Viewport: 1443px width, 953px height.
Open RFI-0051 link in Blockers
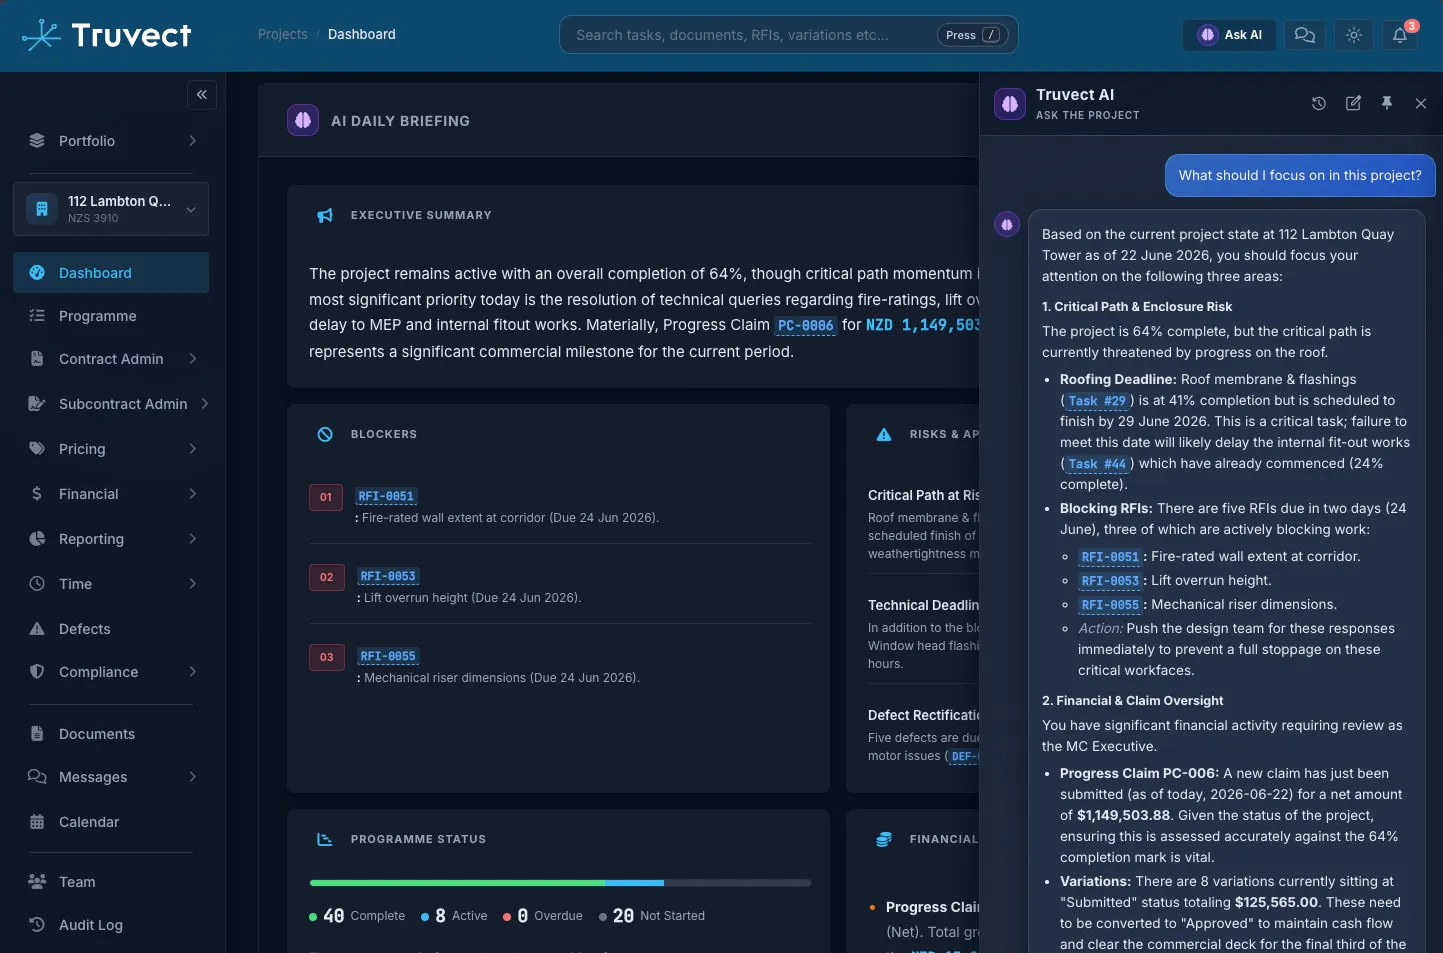pos(386,496)
